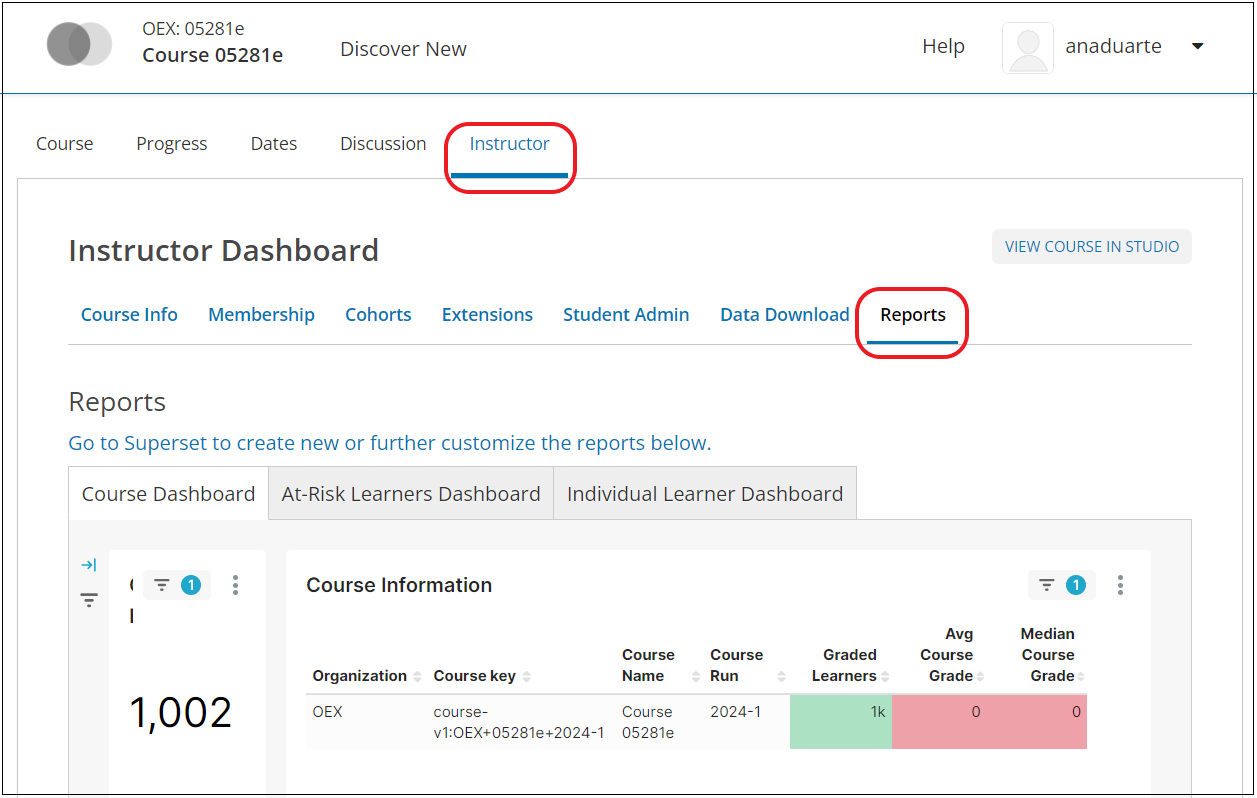
Task: Open the Individual Learner Dashboard tab
Action: click(704, 493)
